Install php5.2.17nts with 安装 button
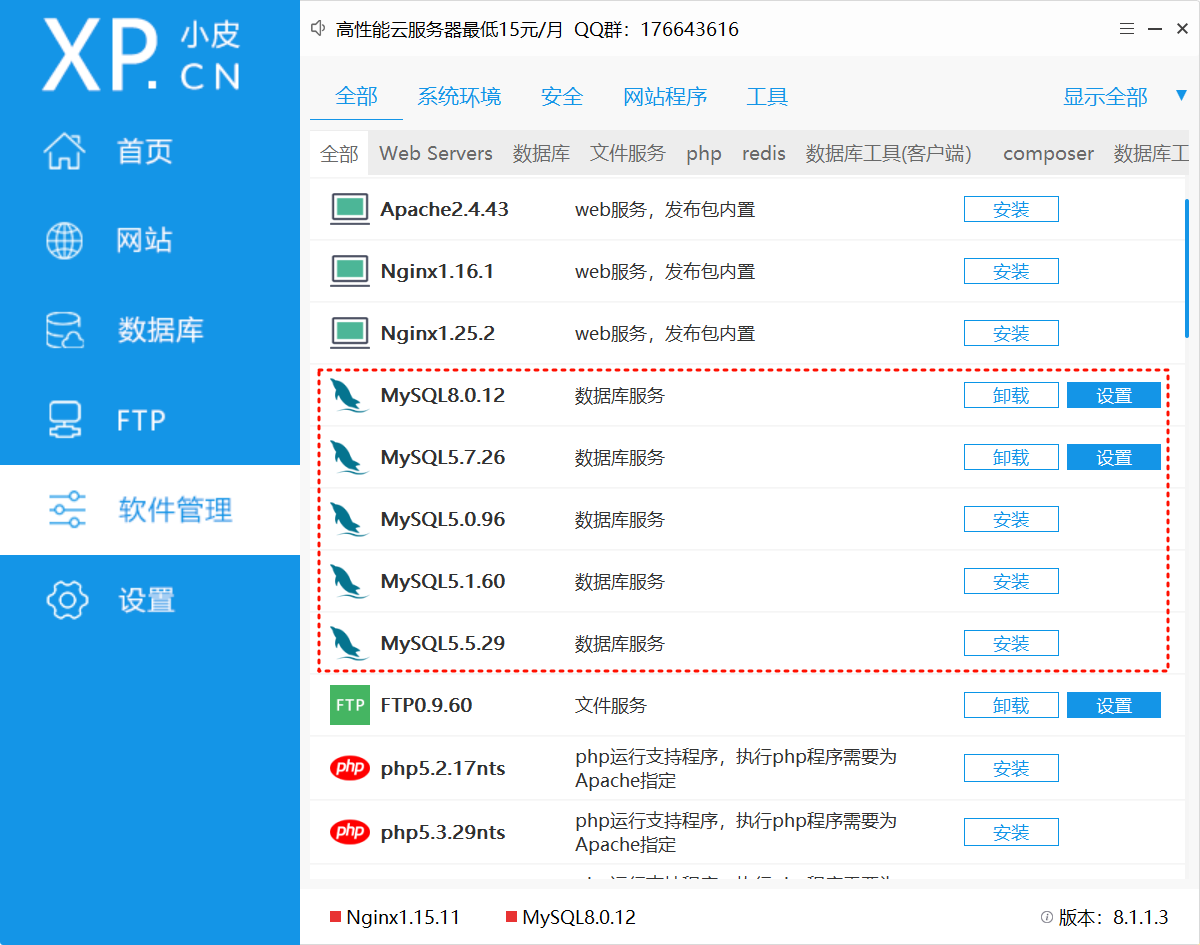This screenshot has height=945, width=1200. [x=1011, y=768]
